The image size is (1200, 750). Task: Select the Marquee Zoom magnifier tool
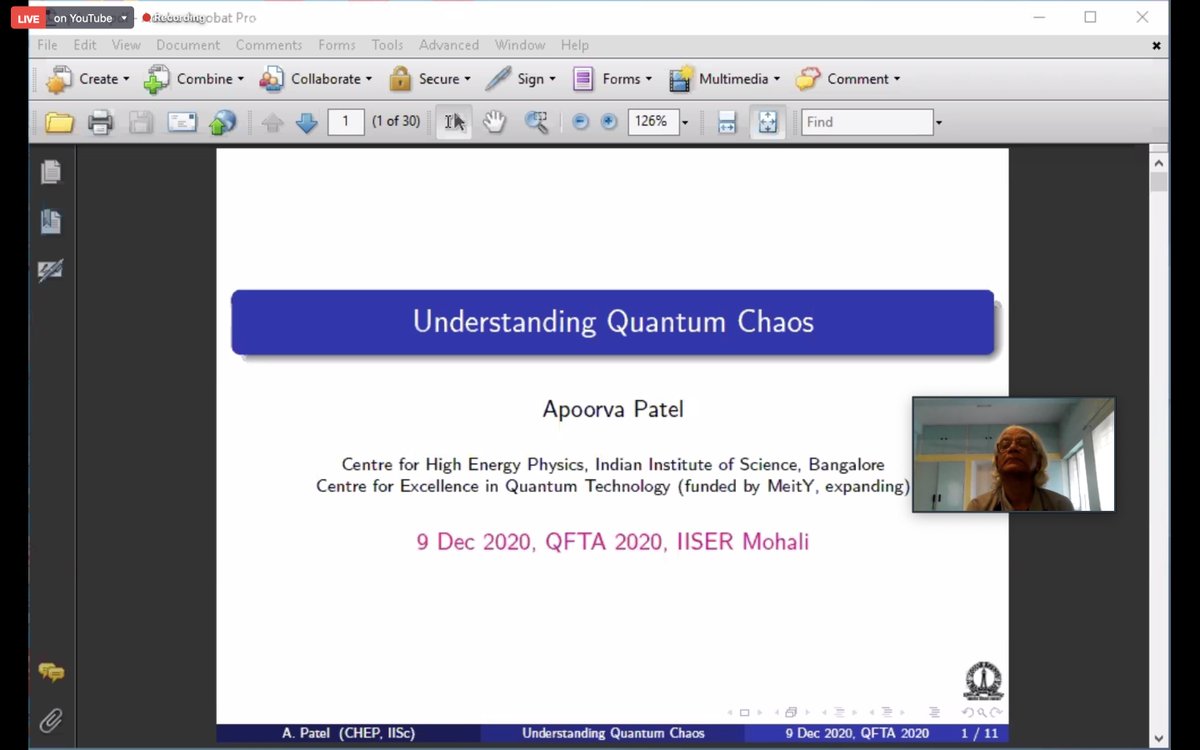537,122
